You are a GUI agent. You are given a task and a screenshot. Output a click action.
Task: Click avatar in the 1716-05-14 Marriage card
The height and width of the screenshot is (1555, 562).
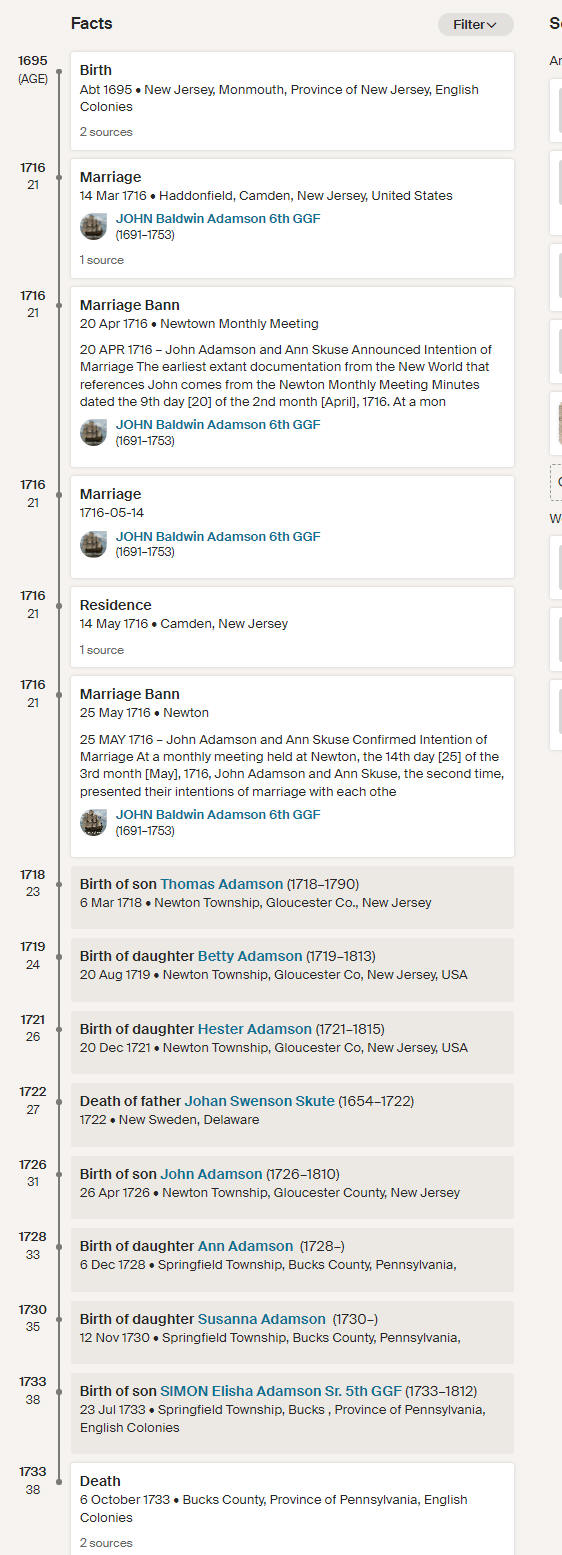click(94, 544)
